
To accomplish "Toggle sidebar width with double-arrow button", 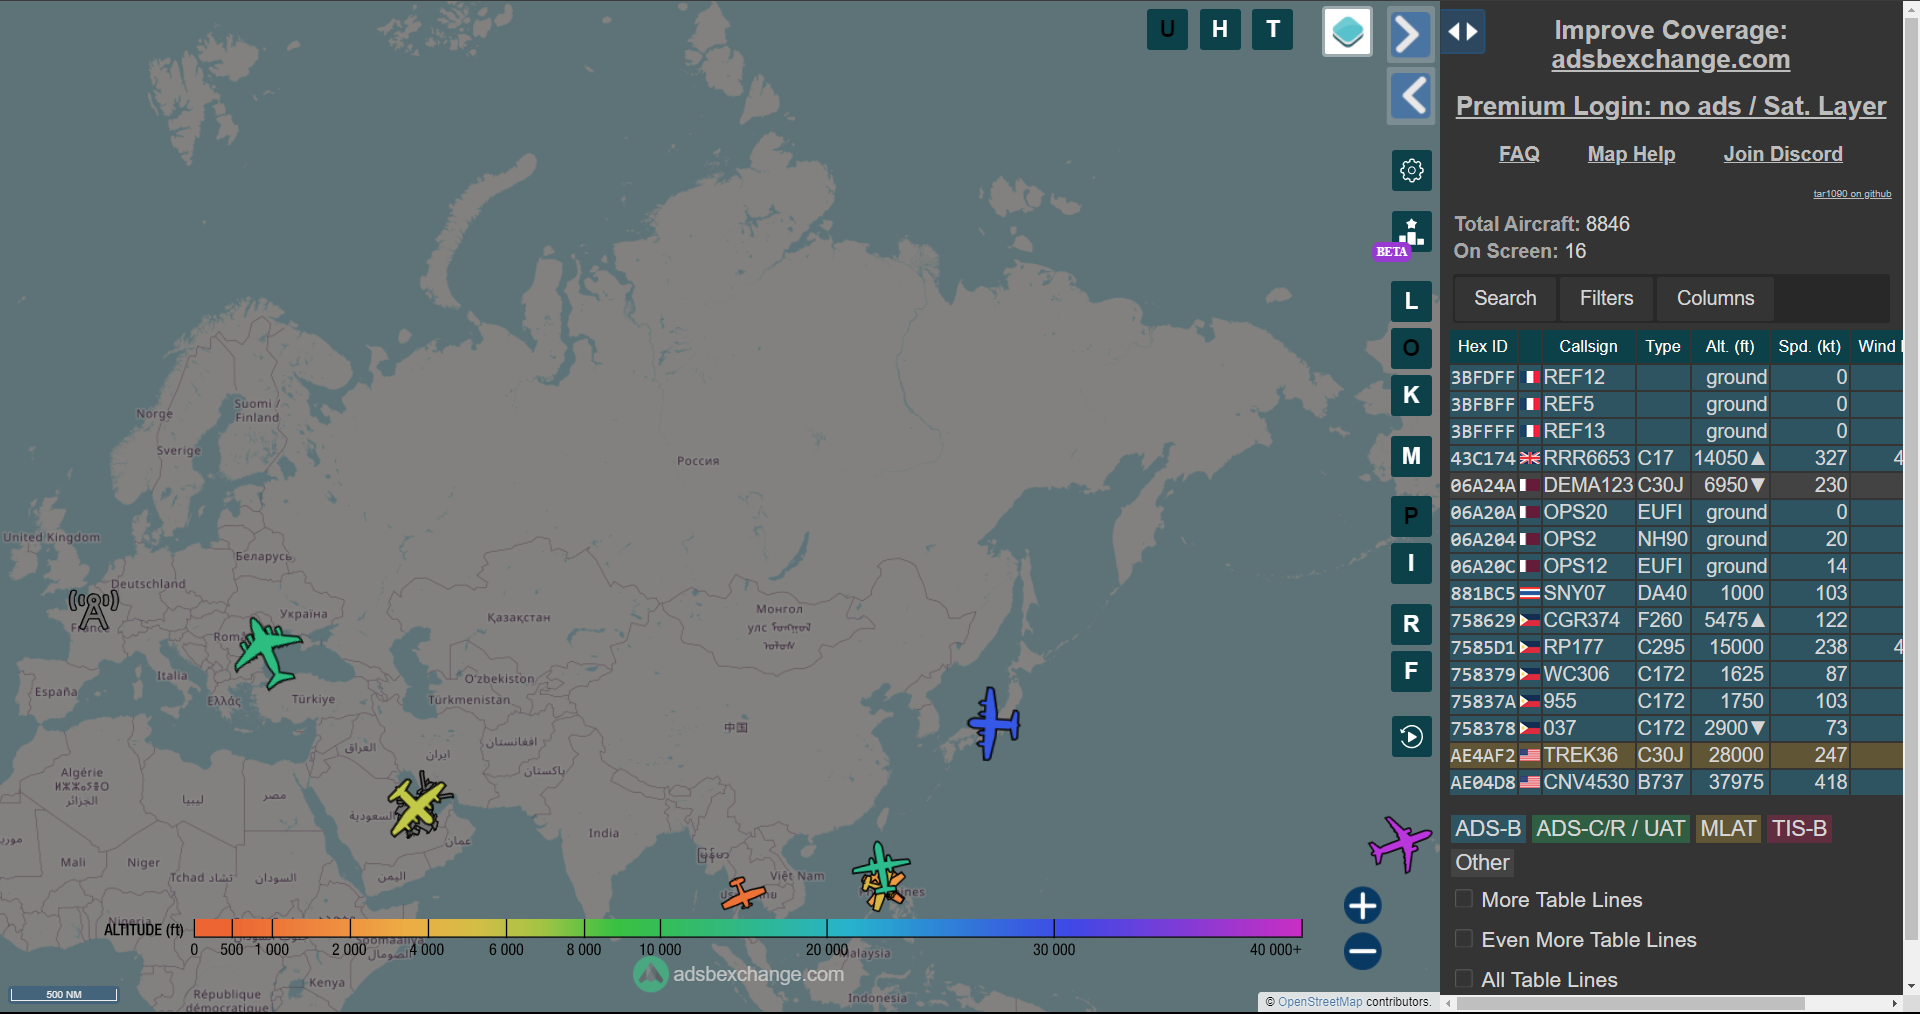I will 1463,32.
